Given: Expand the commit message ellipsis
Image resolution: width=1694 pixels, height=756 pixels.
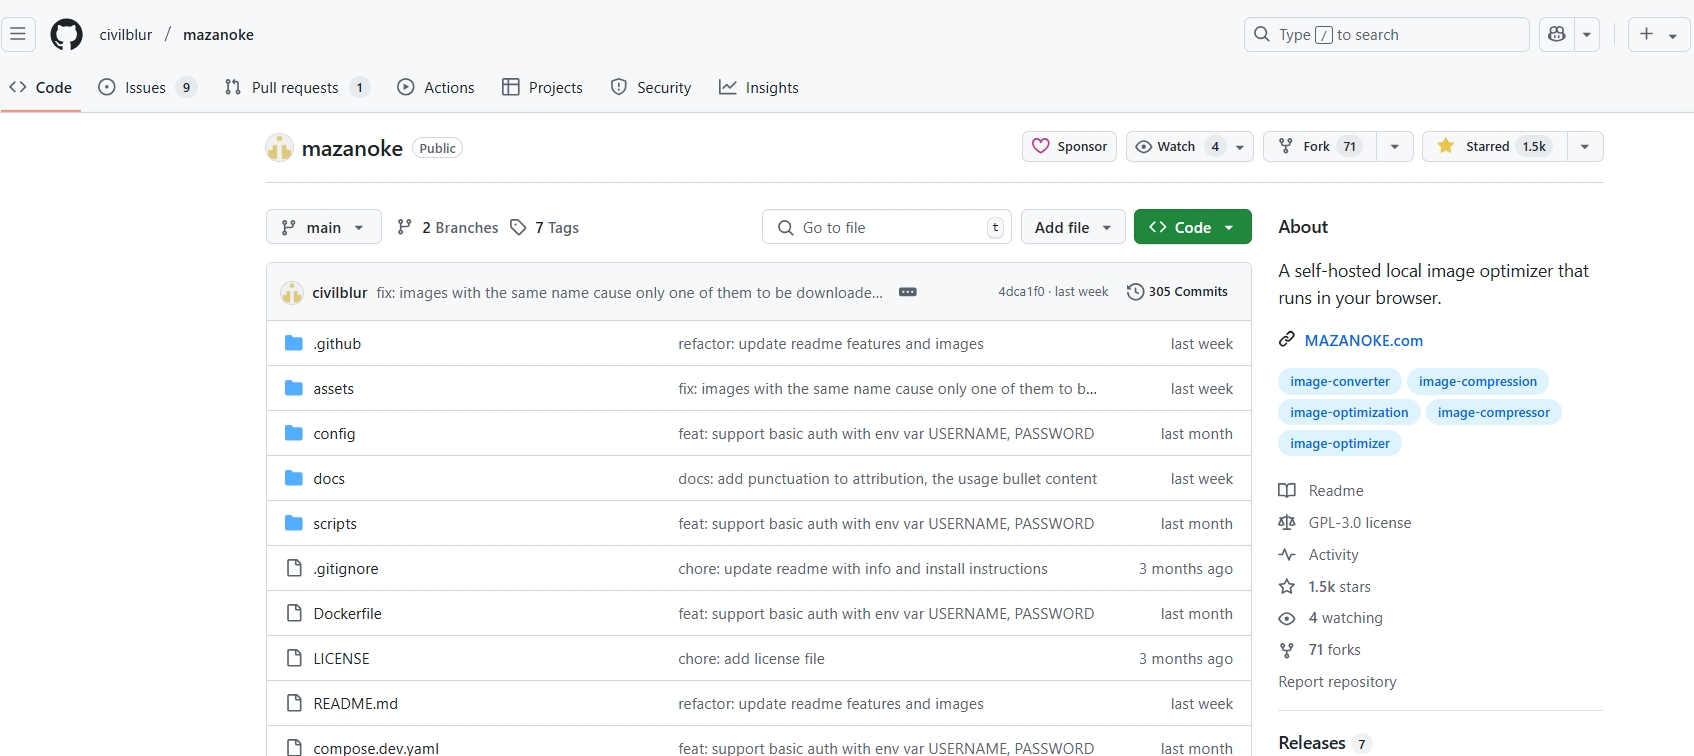Looking at the screenshot, I should click(908, 292).
